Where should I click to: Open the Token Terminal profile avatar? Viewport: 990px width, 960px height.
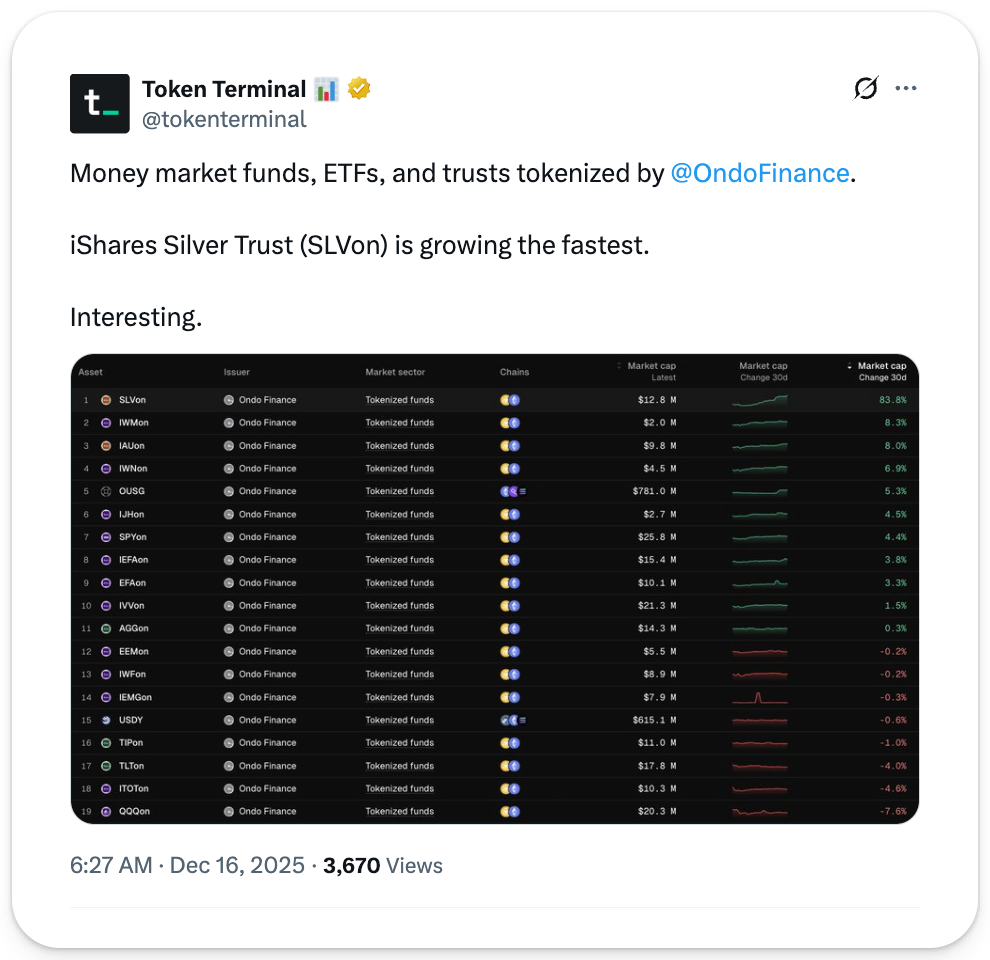pos(100,104)
